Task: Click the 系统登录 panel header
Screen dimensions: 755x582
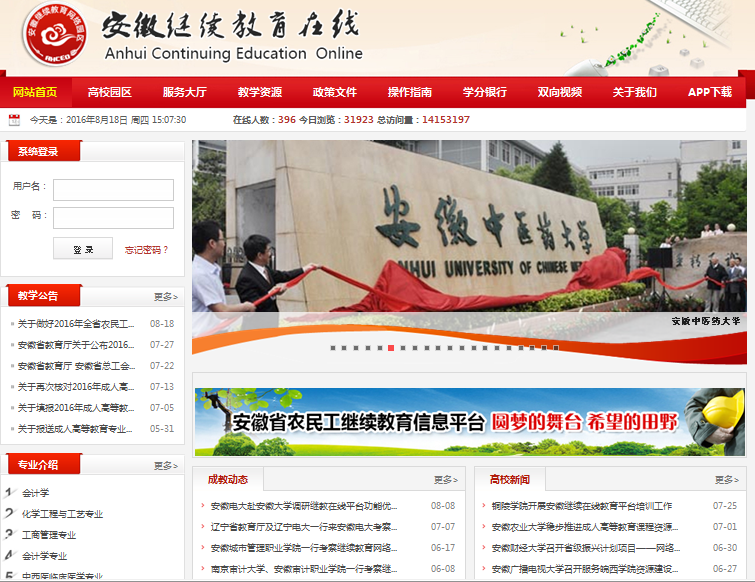Action: pos(44,151)
